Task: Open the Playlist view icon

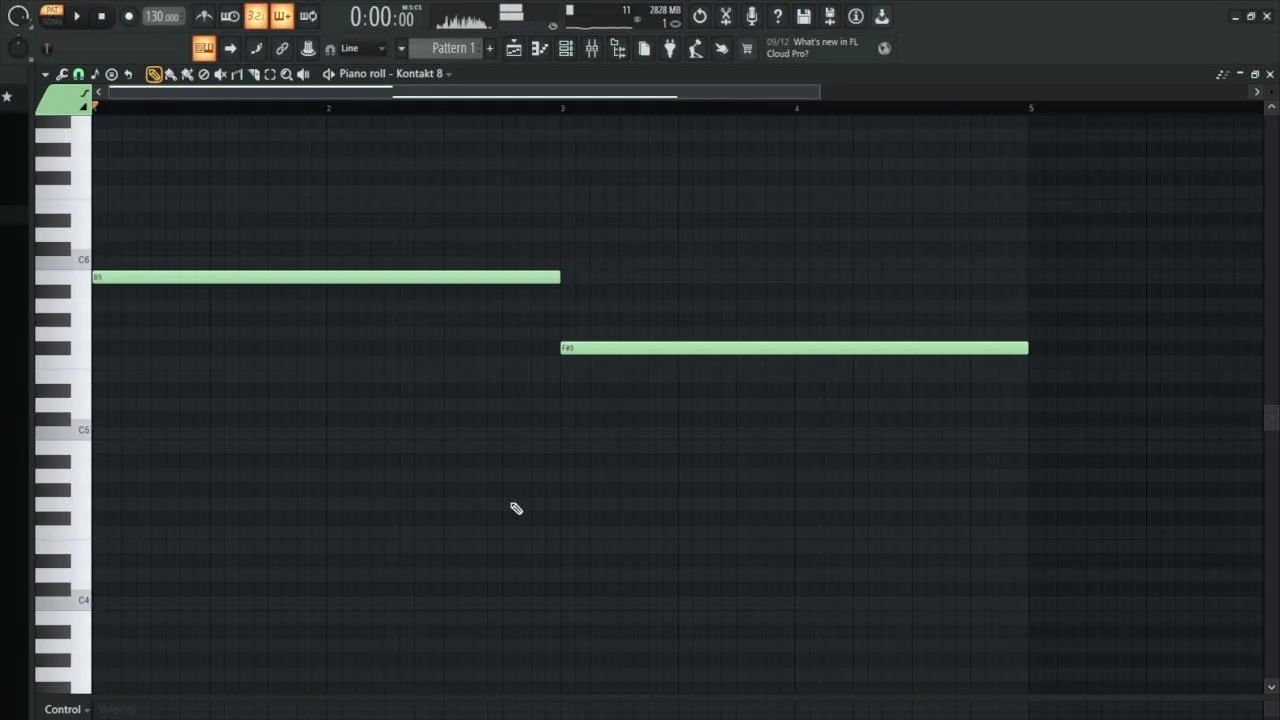Action: tap(514, 48)
